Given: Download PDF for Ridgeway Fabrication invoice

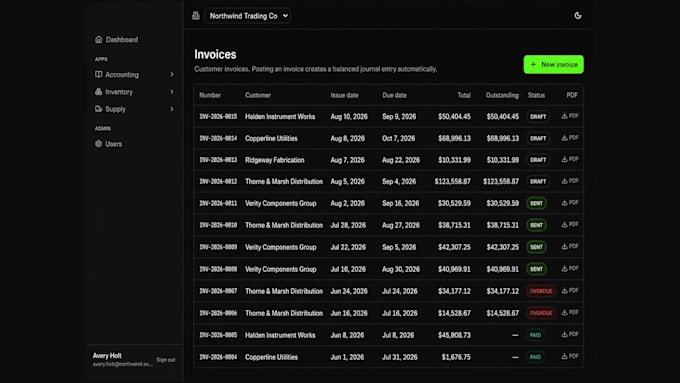Looking at the screenshot, I should (x=570, y=159).
